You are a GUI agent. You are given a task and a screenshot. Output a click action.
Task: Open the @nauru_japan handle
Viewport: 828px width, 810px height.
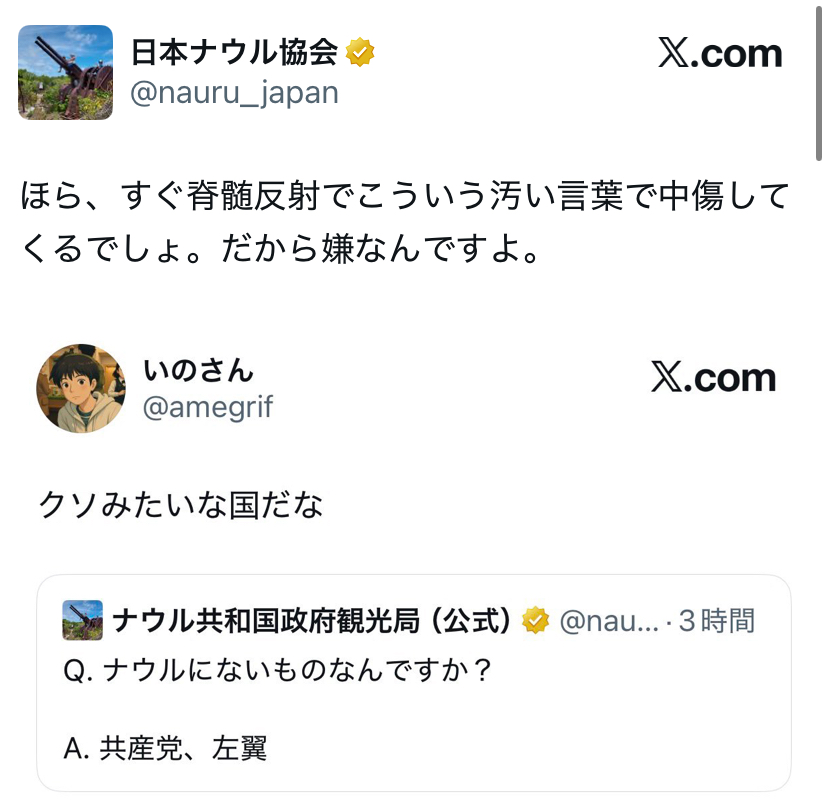pyautogui.click(x=235, y=93)
